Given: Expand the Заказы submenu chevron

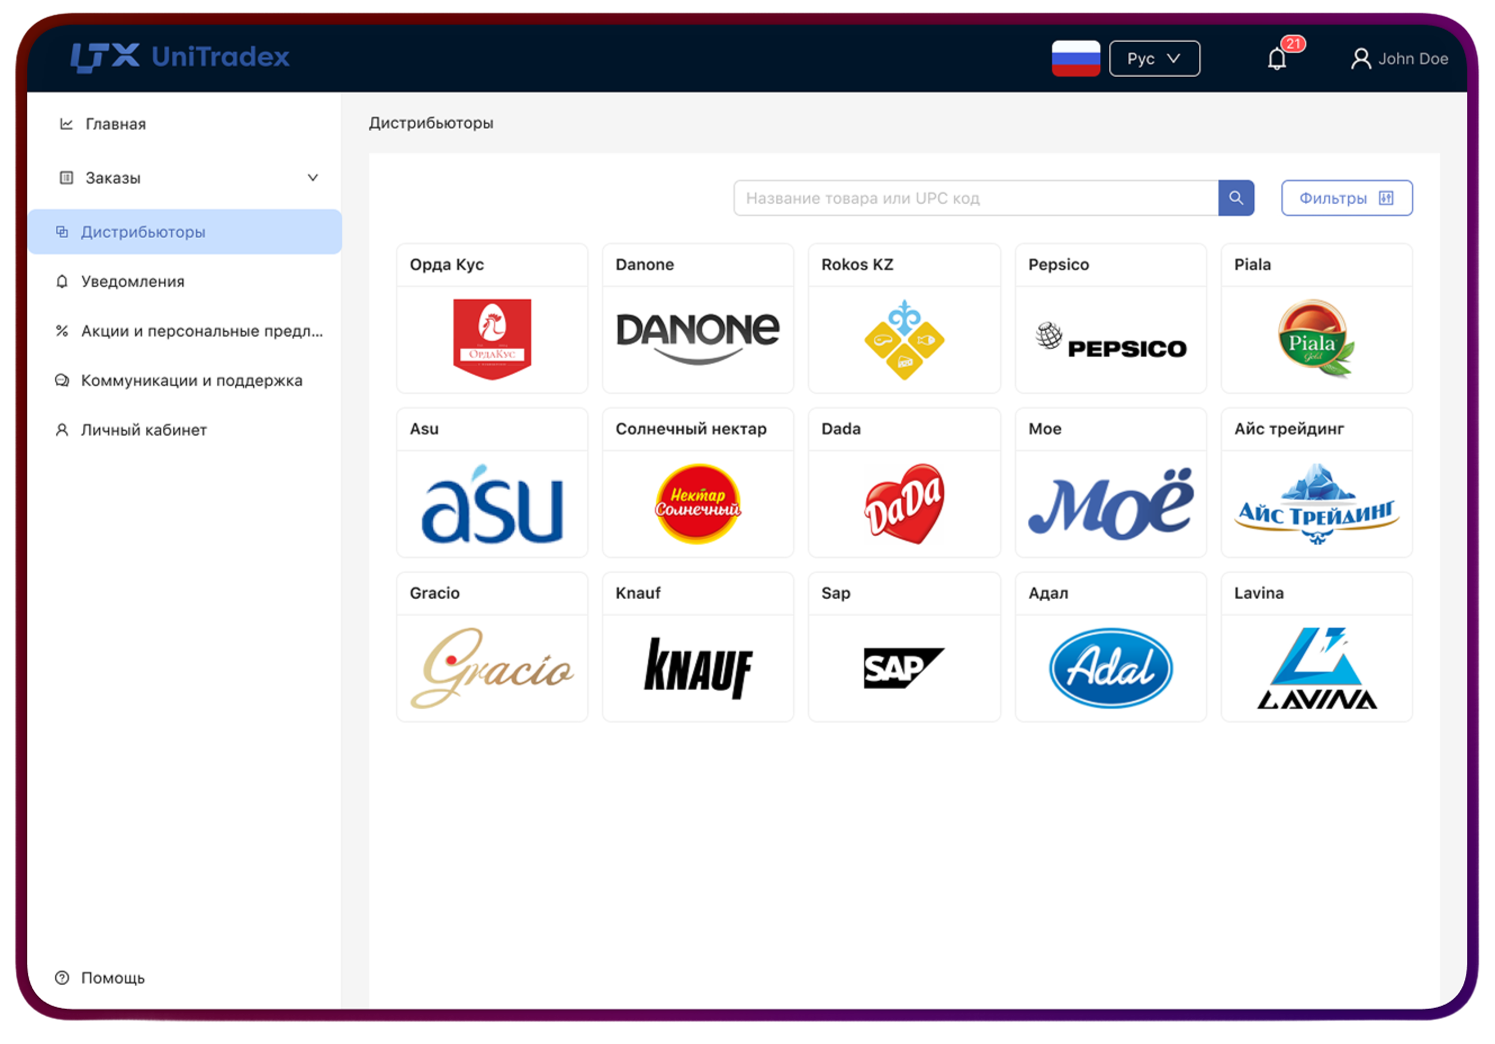Looking at the screenshot, I should pos(312,178).
